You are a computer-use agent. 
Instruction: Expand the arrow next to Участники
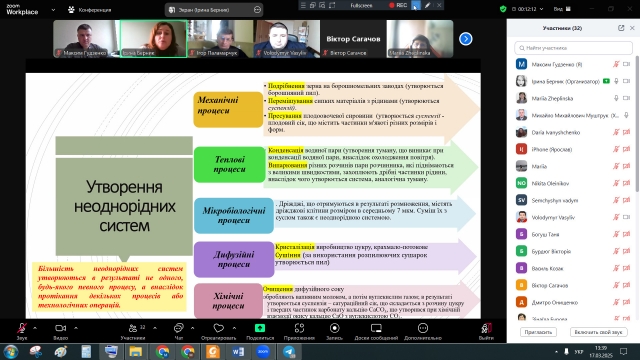point(155,328)
